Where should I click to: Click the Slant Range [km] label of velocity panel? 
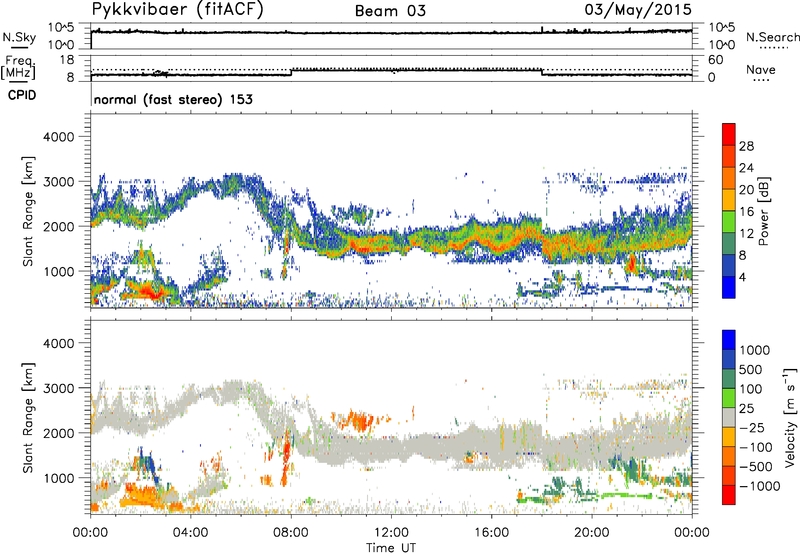28,418
